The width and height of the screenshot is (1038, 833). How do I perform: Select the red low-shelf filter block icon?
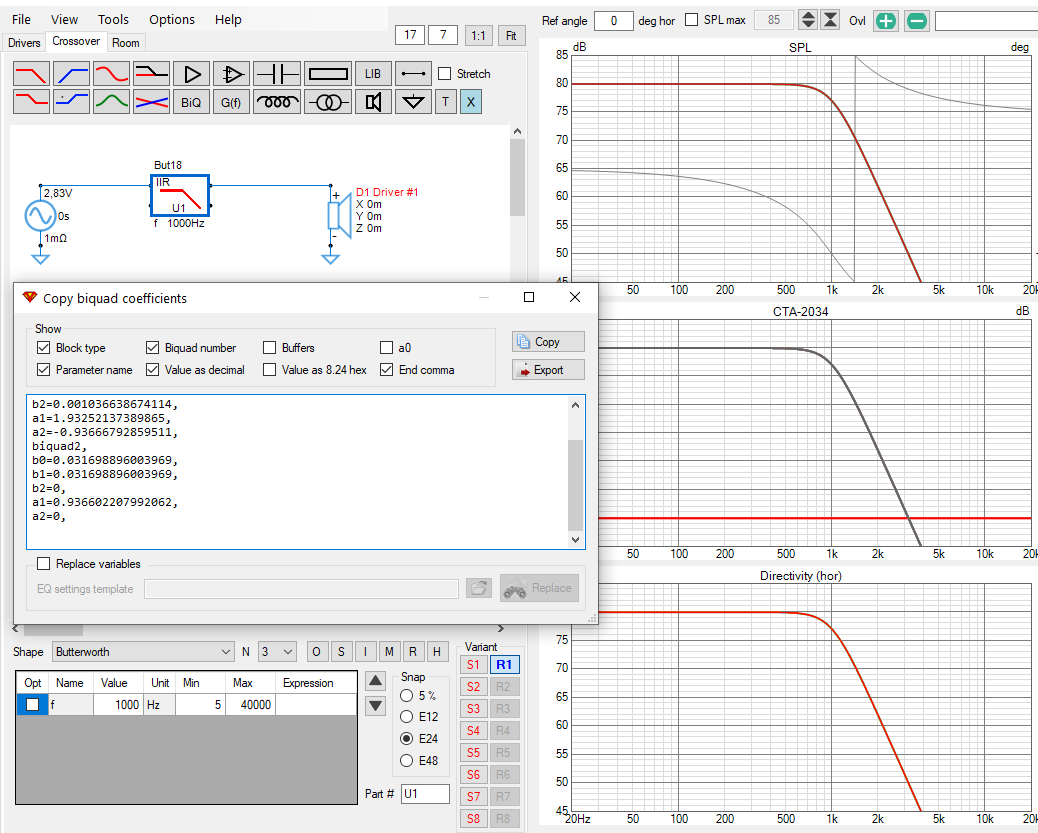coord(31,102)
